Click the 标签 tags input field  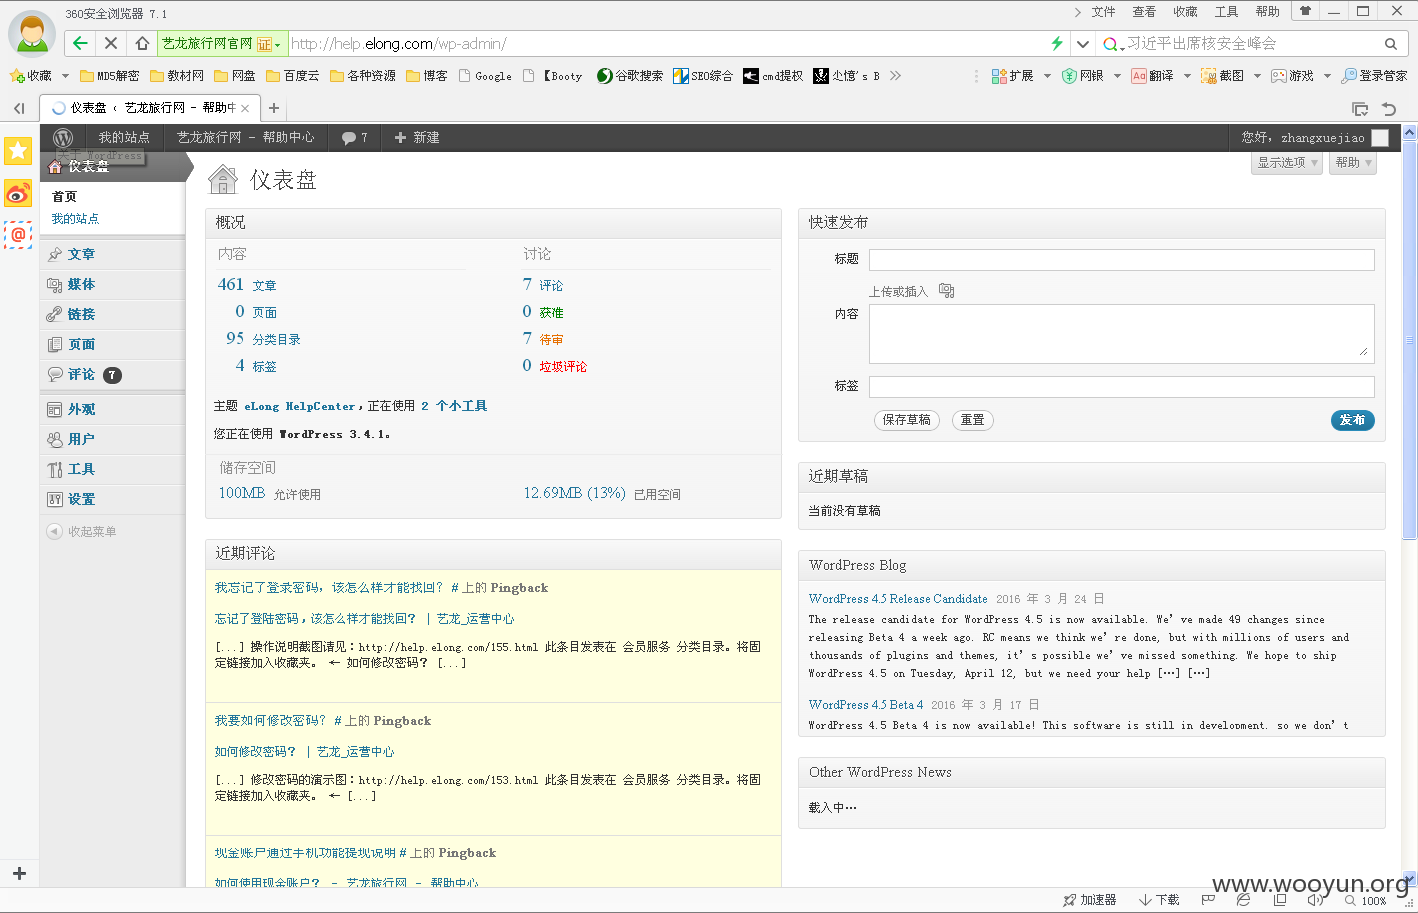click(x=1121, y=387)
